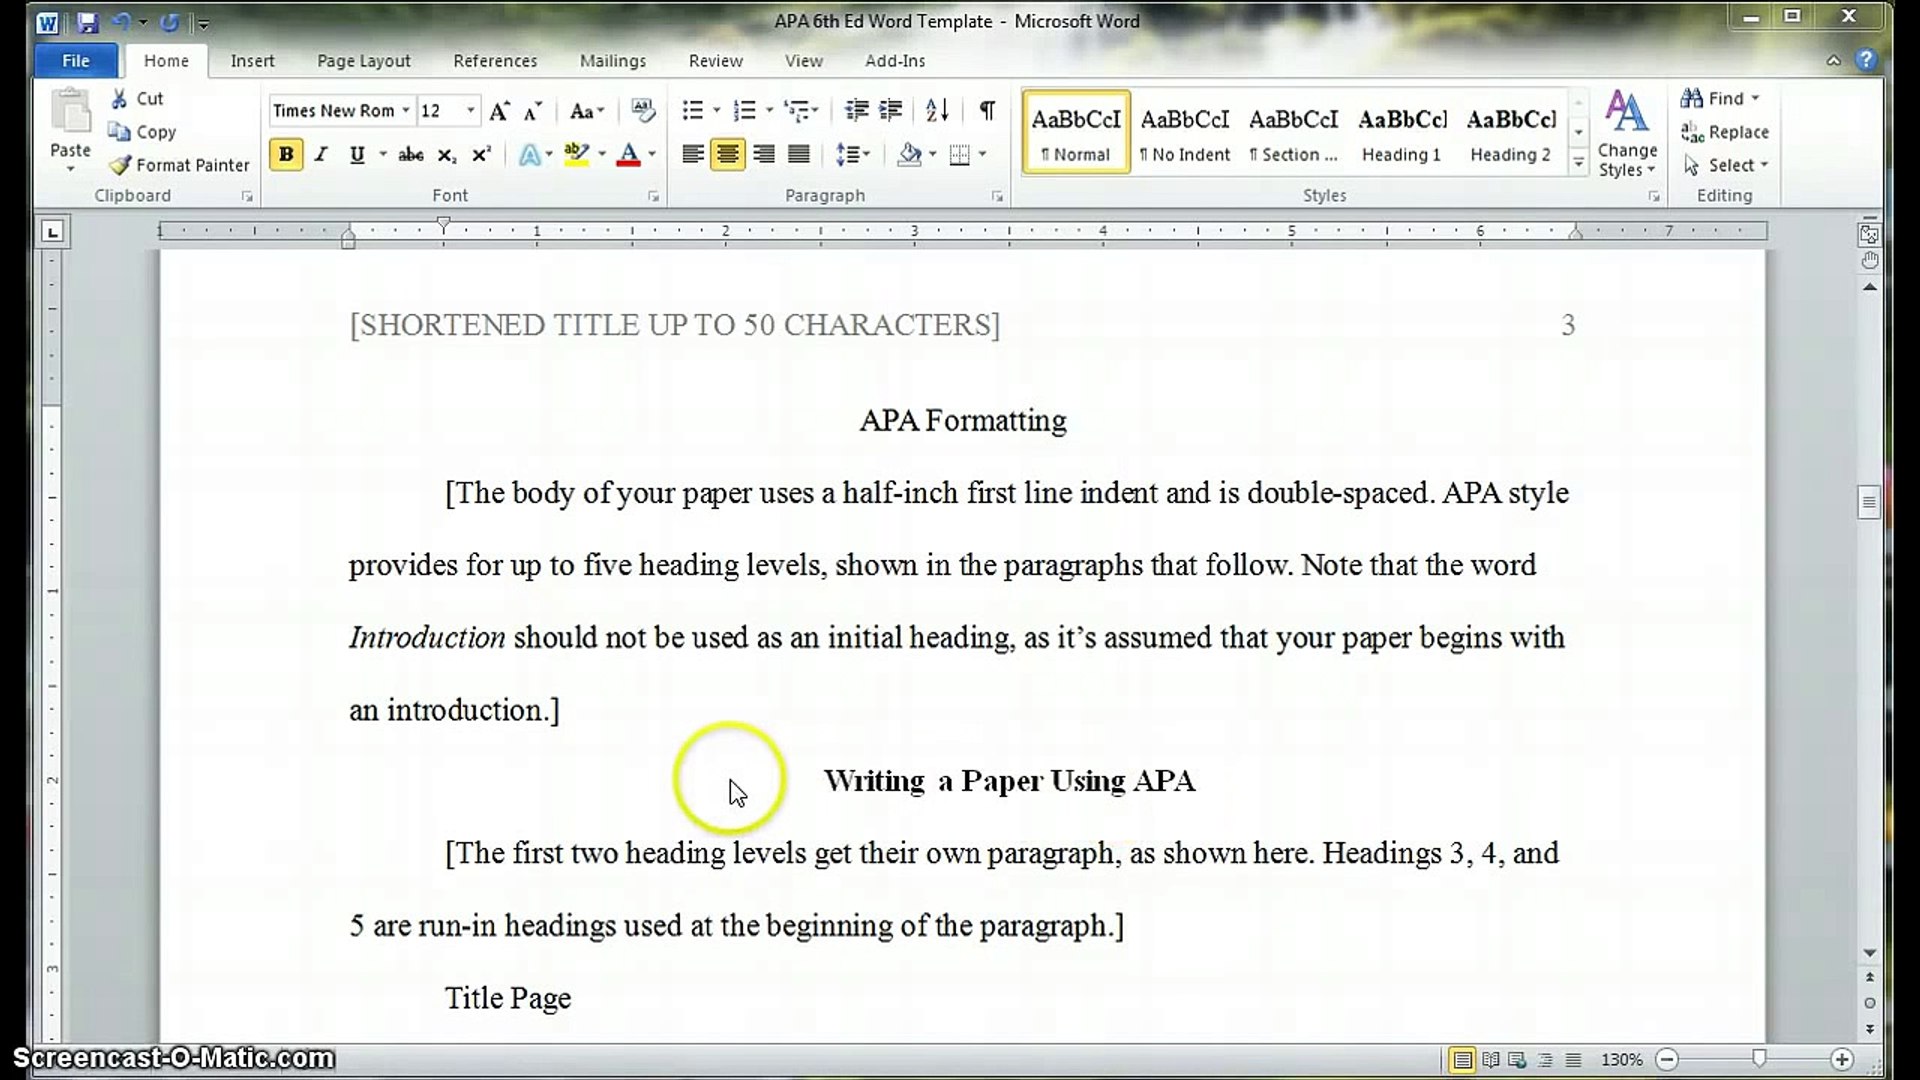Click the Increase Indent icon
The width and height of the screenshot is (1920, 1080).
pos(890,110)
